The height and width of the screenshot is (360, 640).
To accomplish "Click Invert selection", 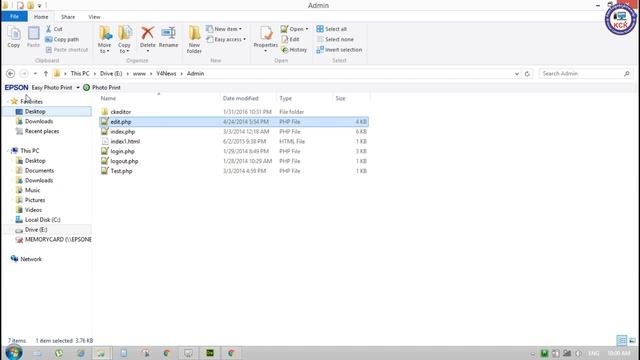I will (x=339, y=49).
